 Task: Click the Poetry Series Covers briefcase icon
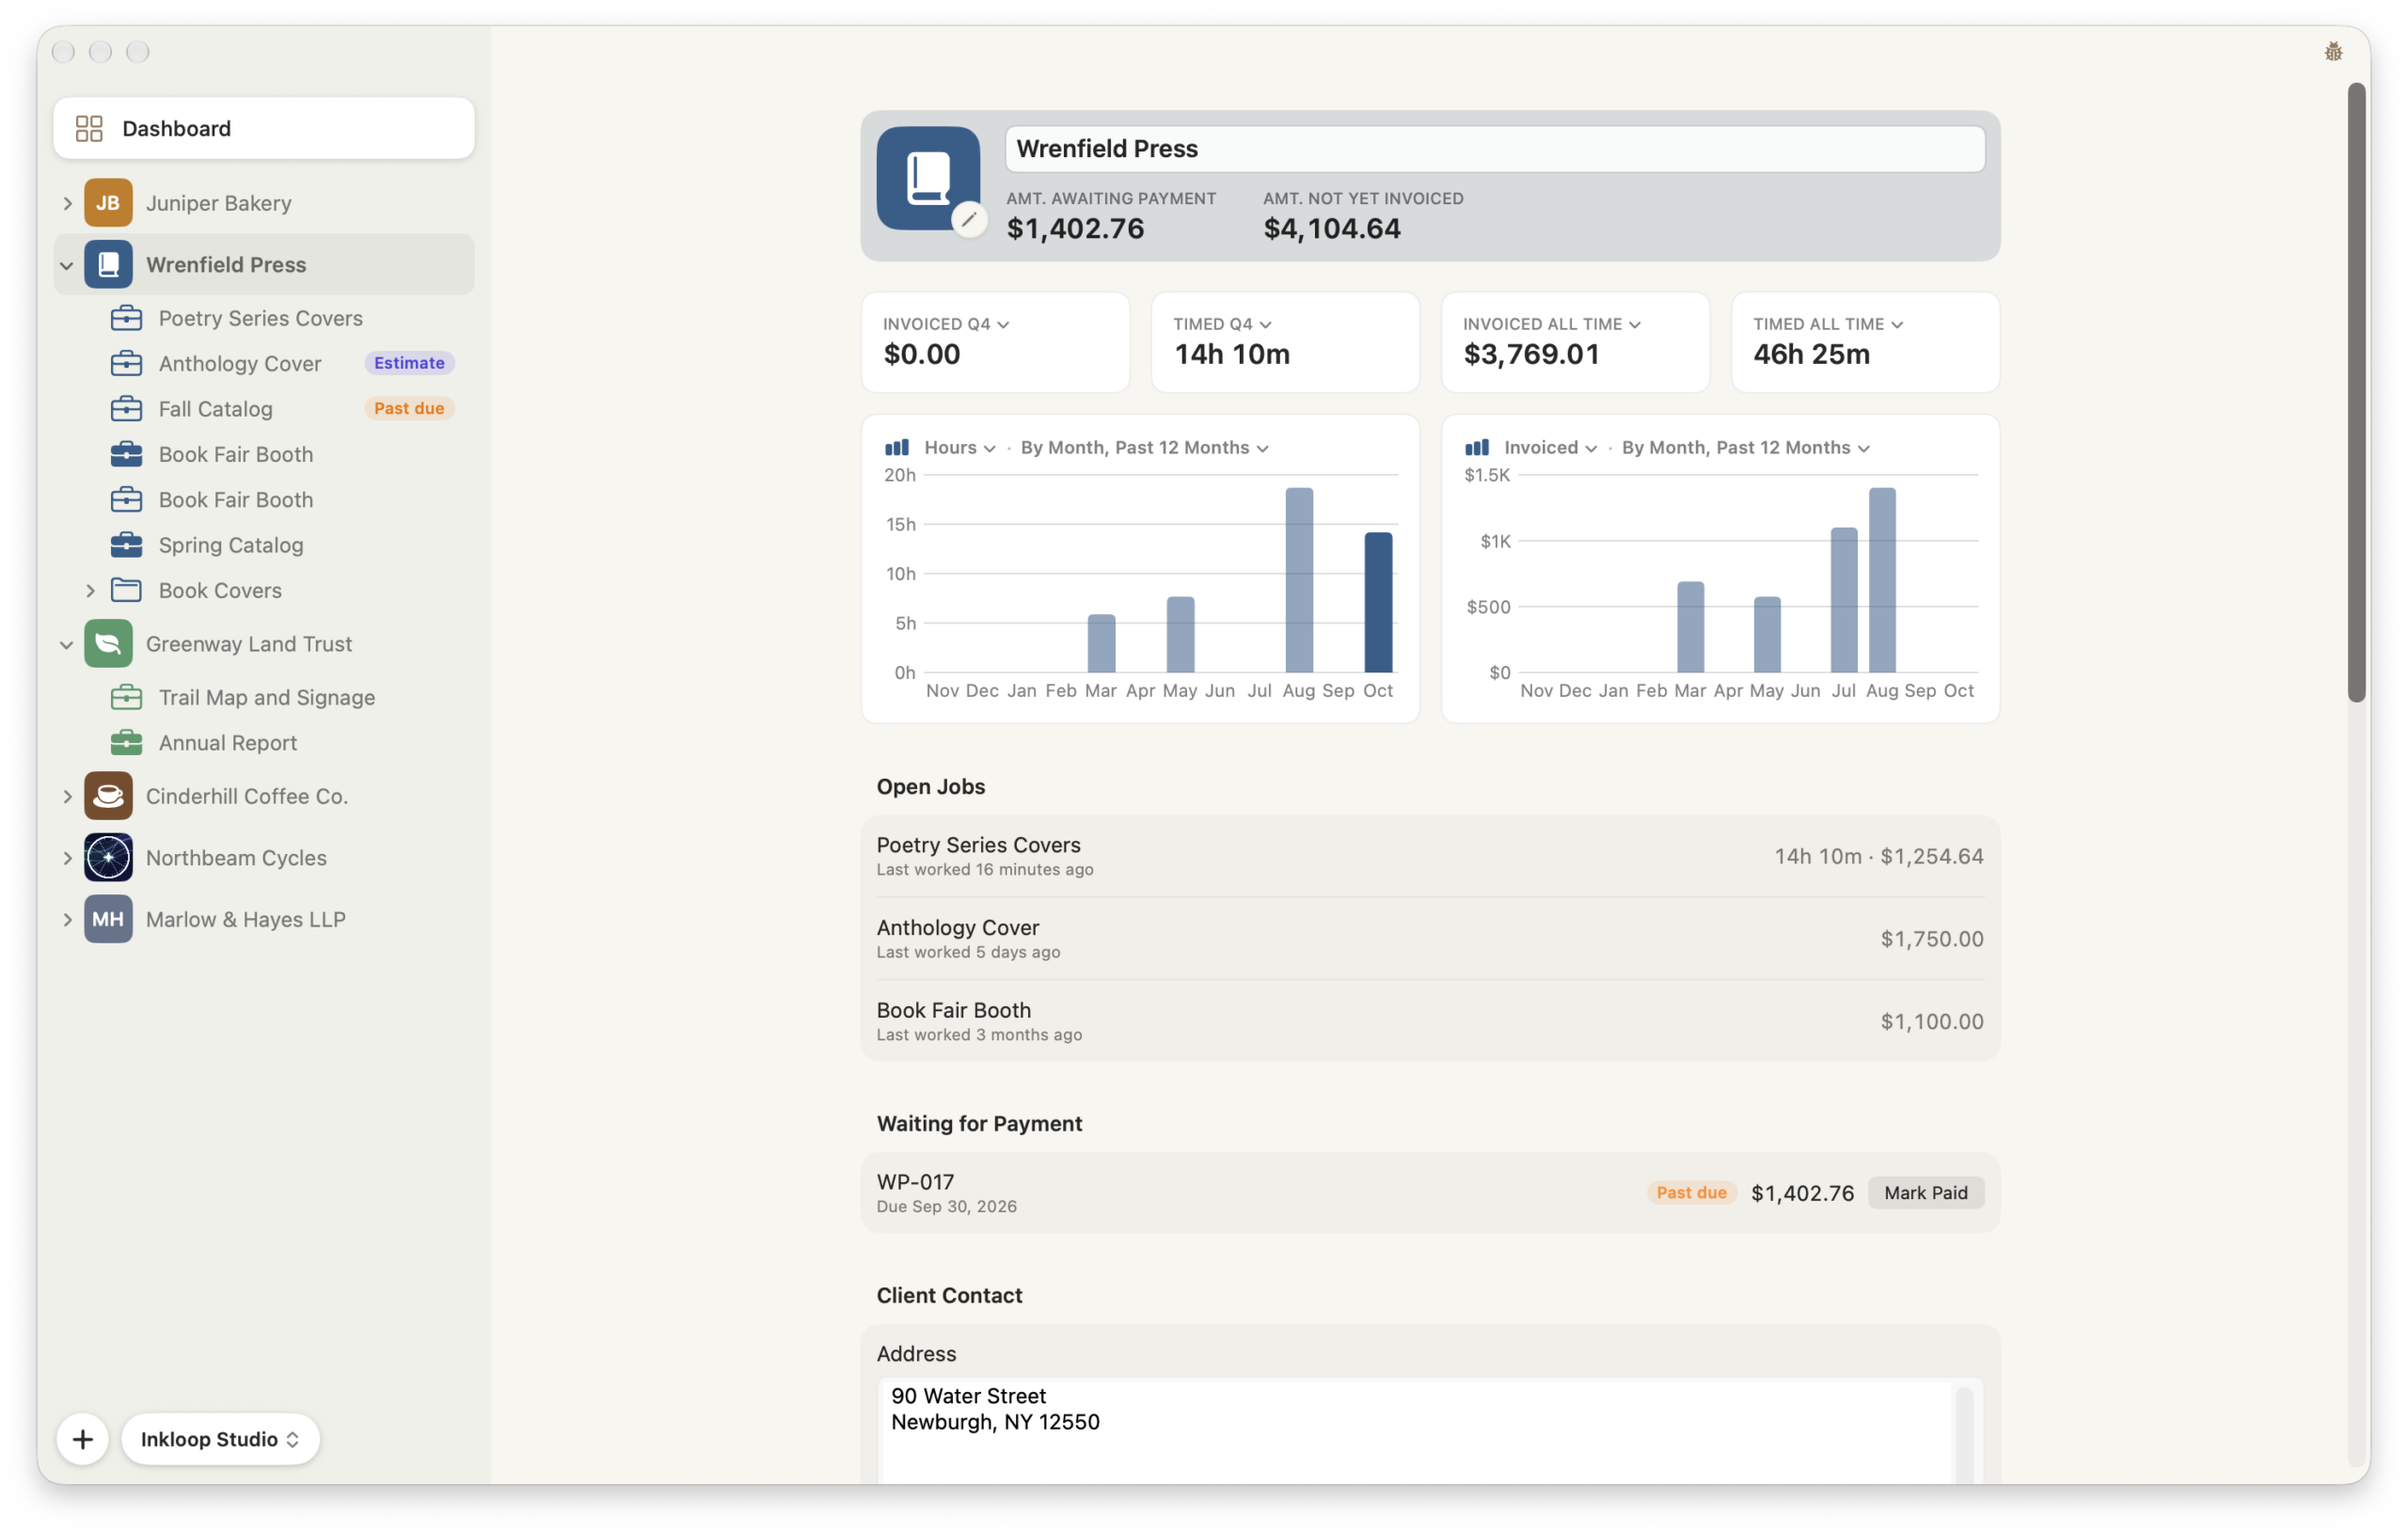tap(126, 318)
